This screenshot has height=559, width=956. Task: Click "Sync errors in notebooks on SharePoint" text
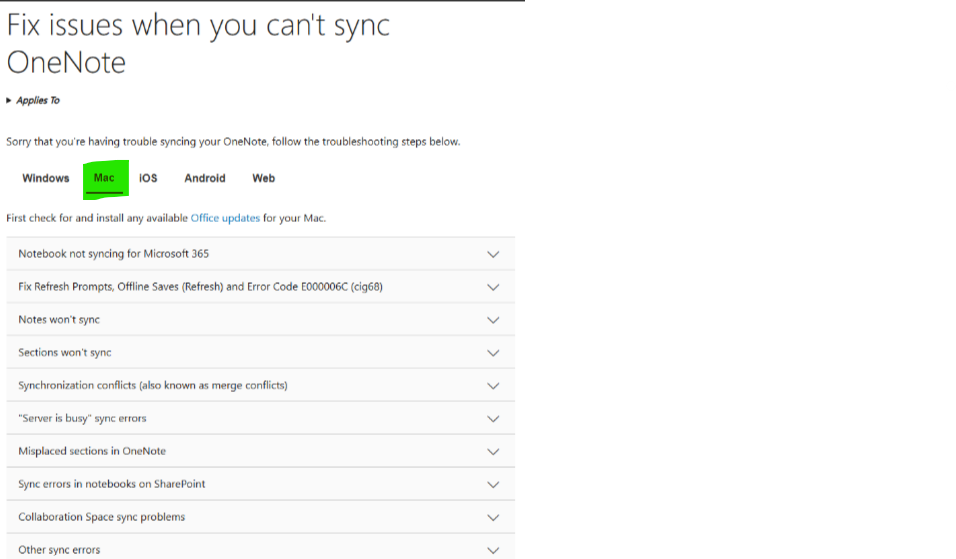click(112, 484)
